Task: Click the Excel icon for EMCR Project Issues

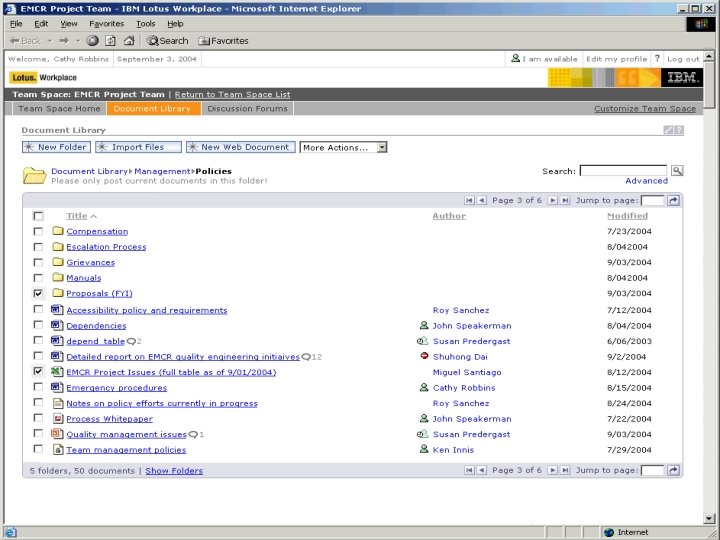Action: pyautogui.click(x=57, y=371)
